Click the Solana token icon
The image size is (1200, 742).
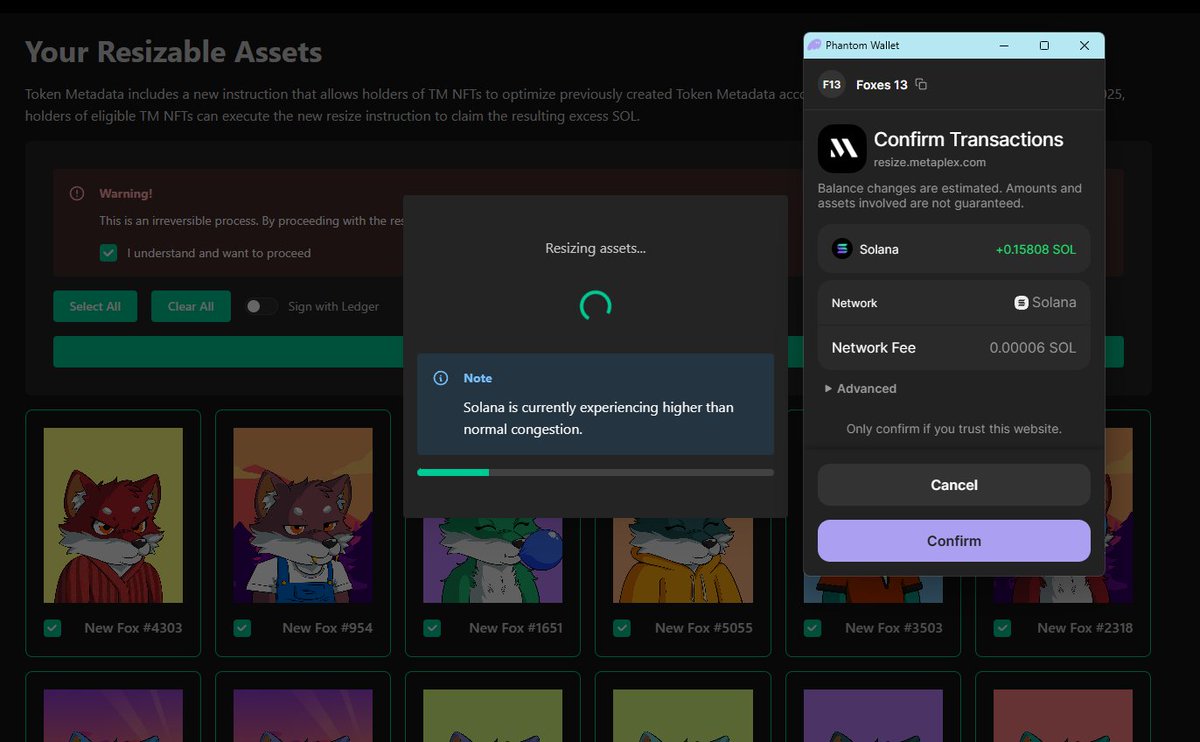click(842, 249)
